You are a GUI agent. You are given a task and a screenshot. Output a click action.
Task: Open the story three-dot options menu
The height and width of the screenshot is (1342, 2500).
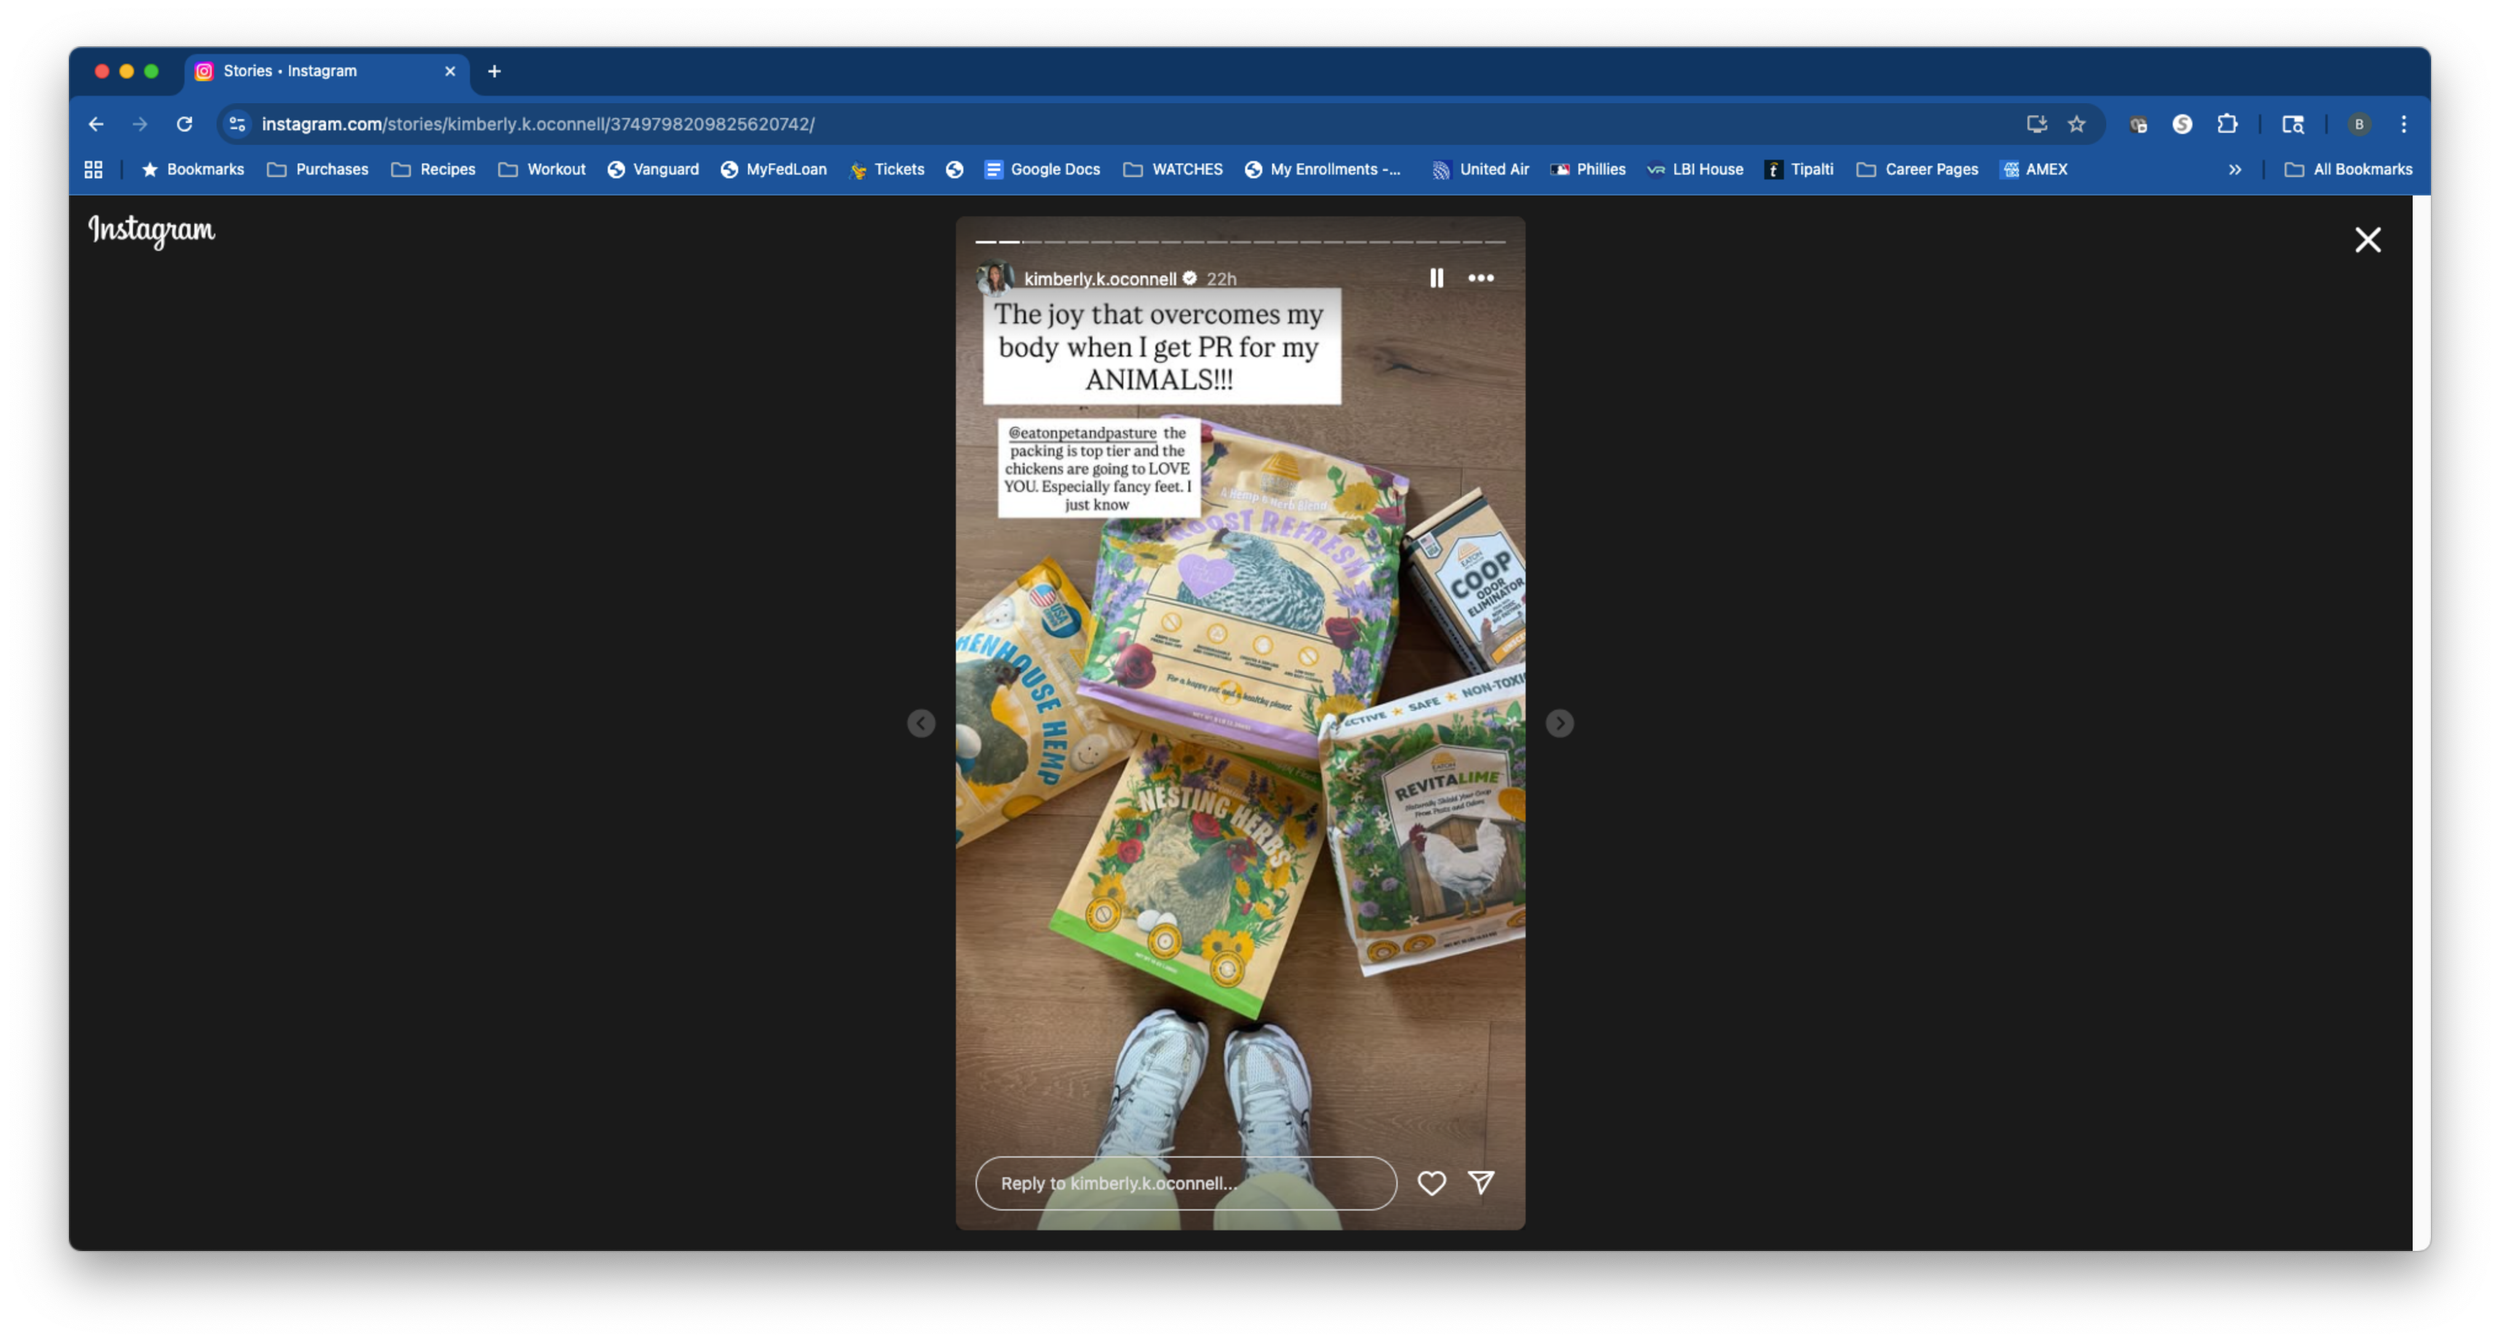[1480, 278]
